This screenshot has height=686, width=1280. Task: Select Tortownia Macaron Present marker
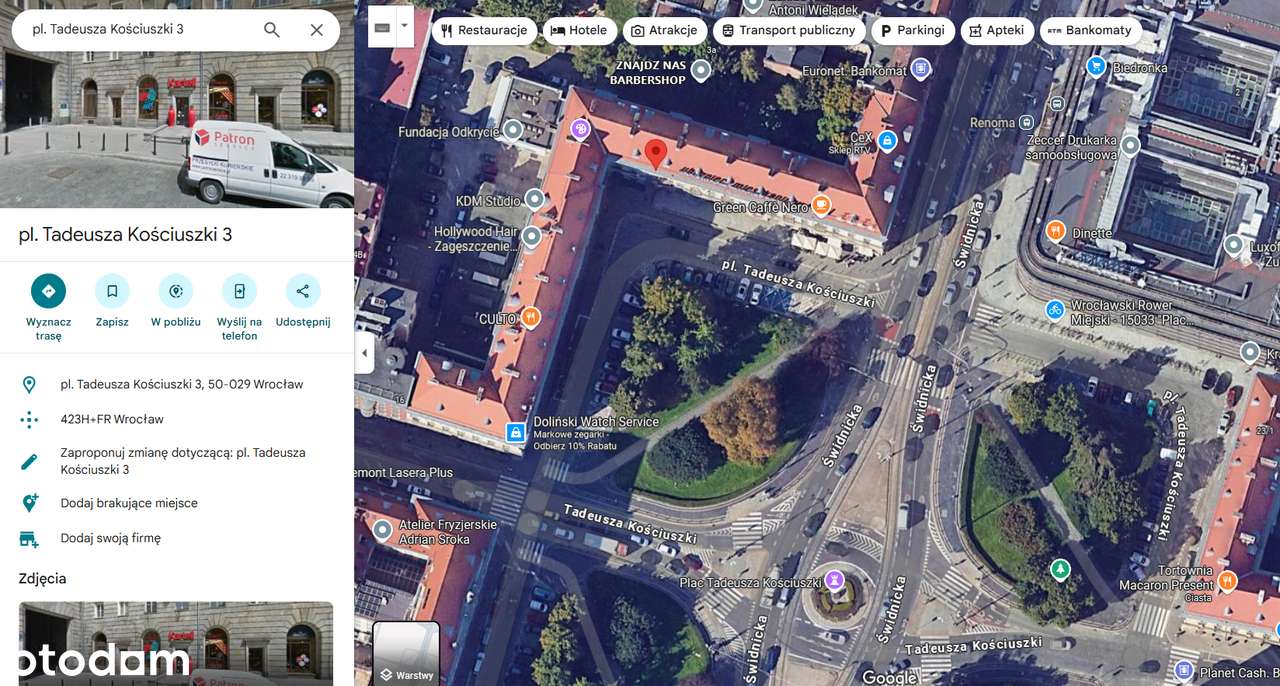pyautogui.click(x=1228, y=581)
